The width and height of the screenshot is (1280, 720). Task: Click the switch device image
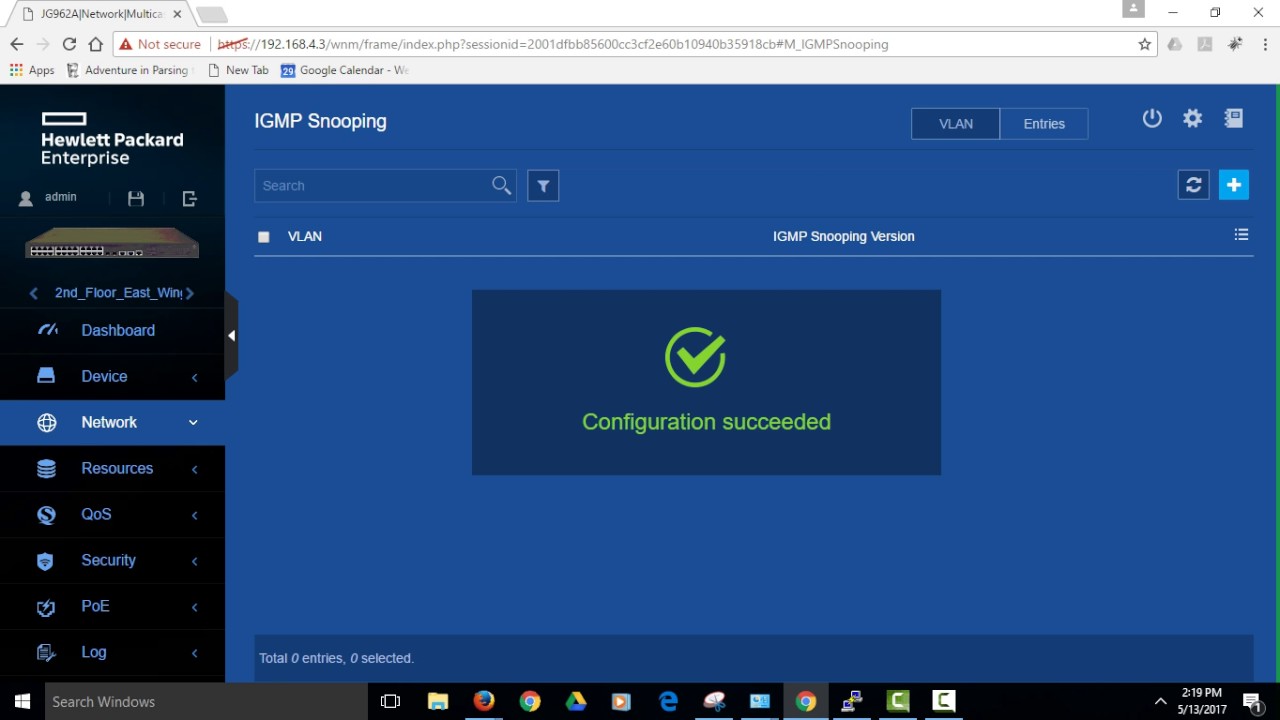click(112, 243)
